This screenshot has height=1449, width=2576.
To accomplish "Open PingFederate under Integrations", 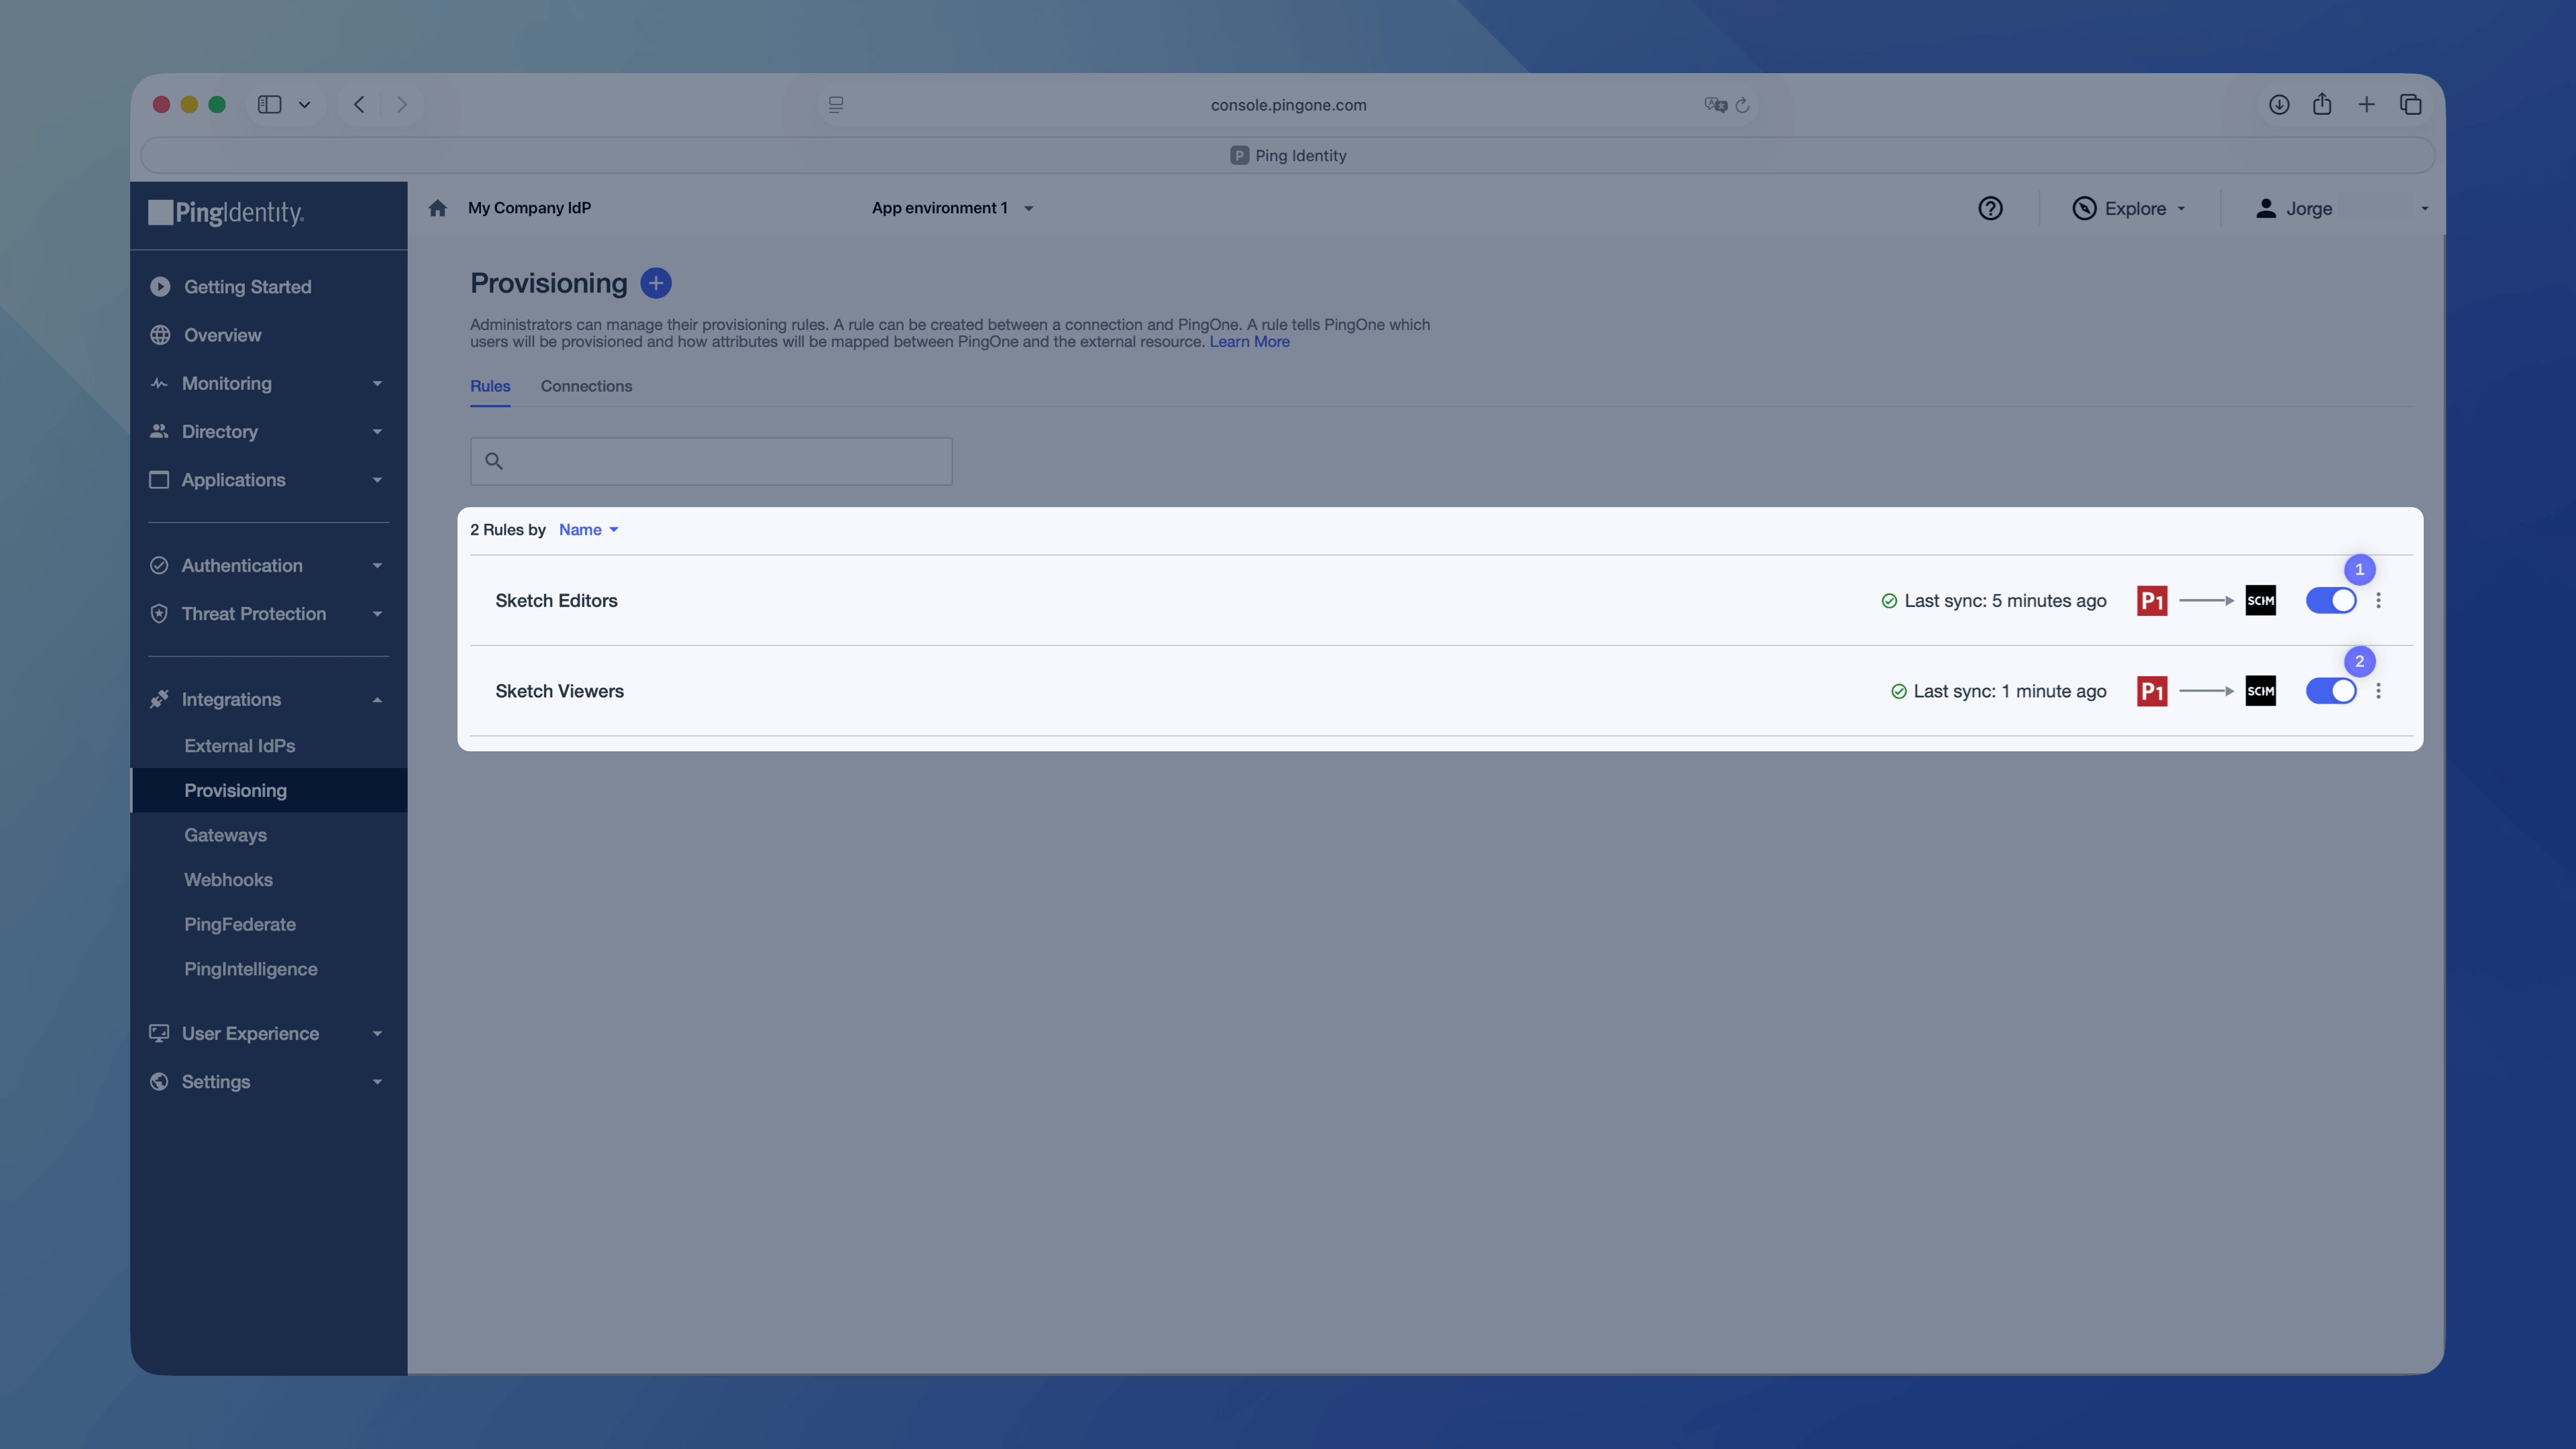I will point(240,924).
